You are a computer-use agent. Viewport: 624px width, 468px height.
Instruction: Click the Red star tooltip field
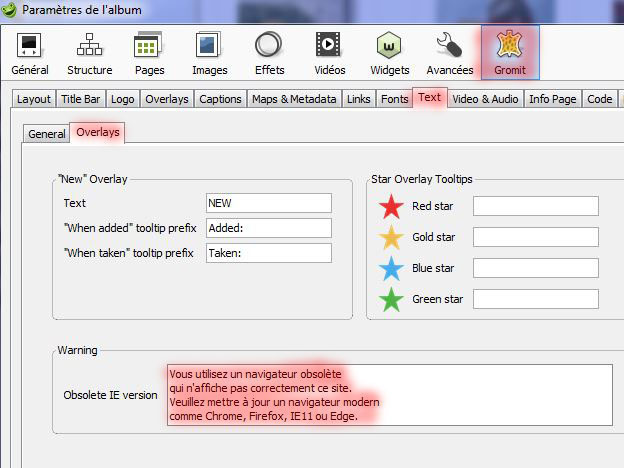(x=535, y=207)
